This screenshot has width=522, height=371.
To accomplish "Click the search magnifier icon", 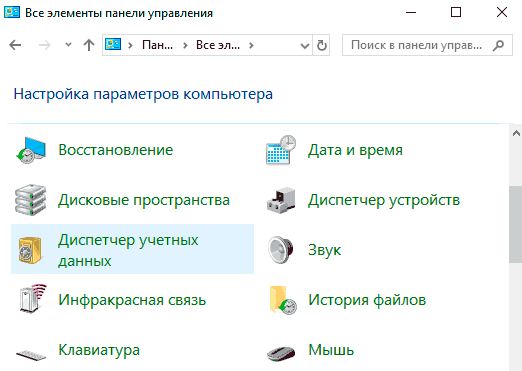I will click(x=498, y=45).
